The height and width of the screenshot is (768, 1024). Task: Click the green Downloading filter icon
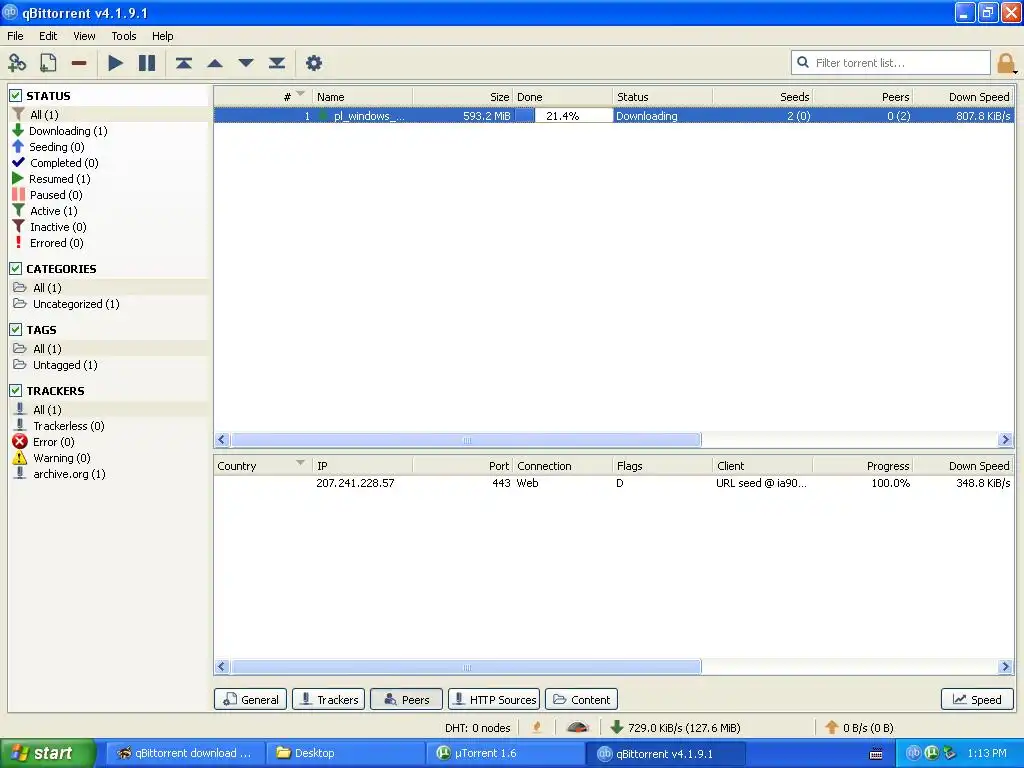pos(18,131)
